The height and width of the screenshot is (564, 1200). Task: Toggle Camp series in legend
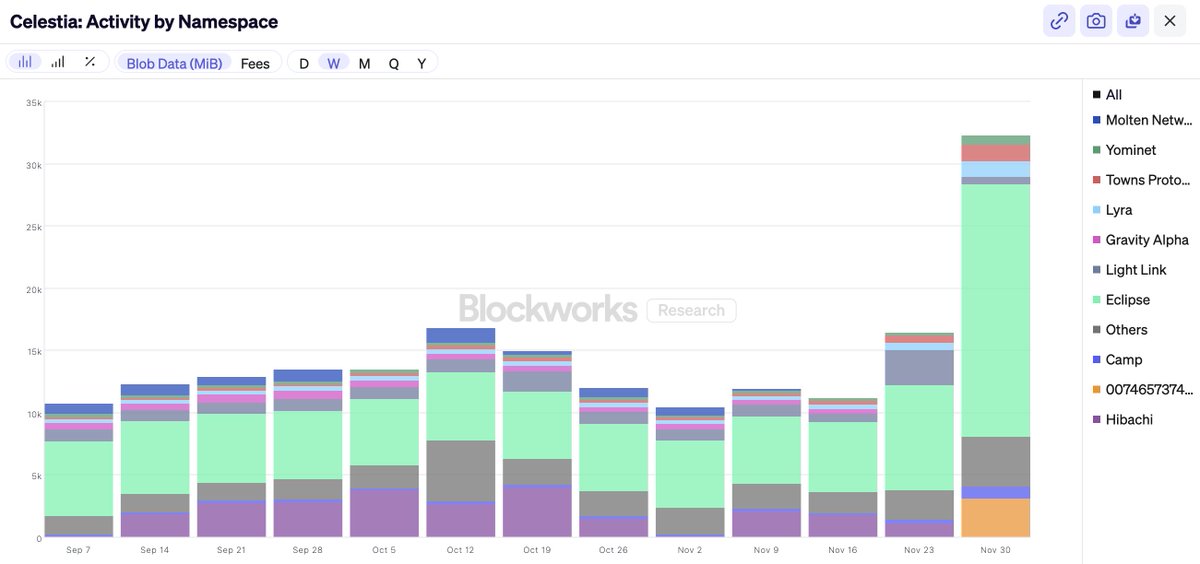1117,360
